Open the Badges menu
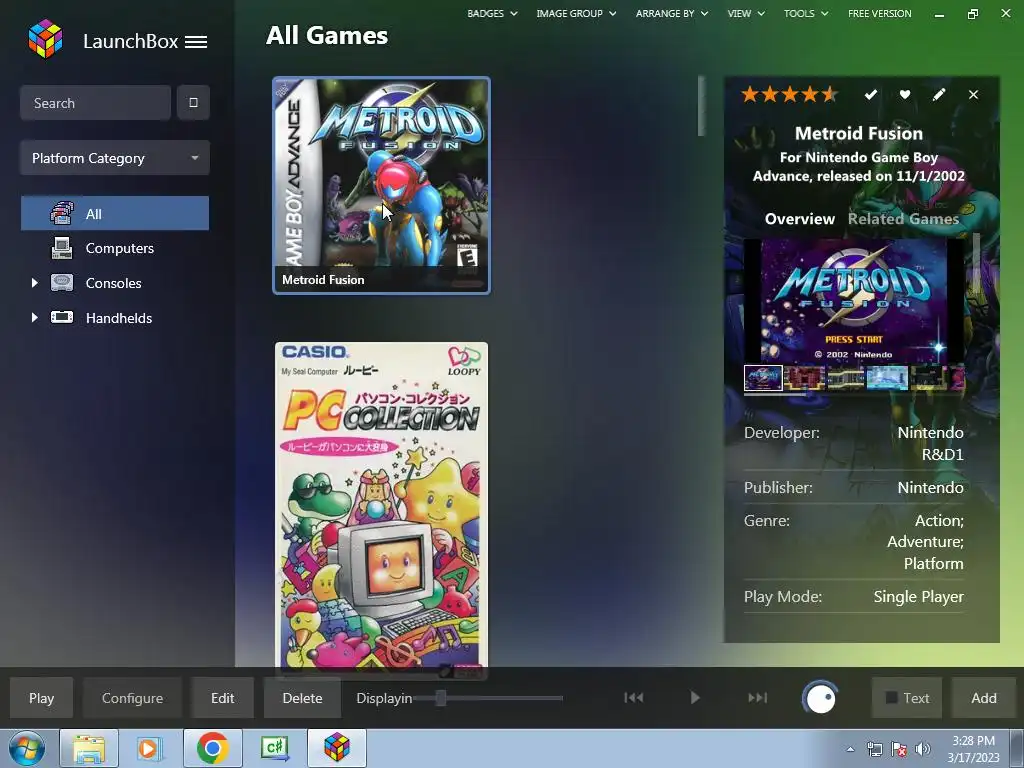The width and height of the screenshot is (1024, 768). point(492,13)
